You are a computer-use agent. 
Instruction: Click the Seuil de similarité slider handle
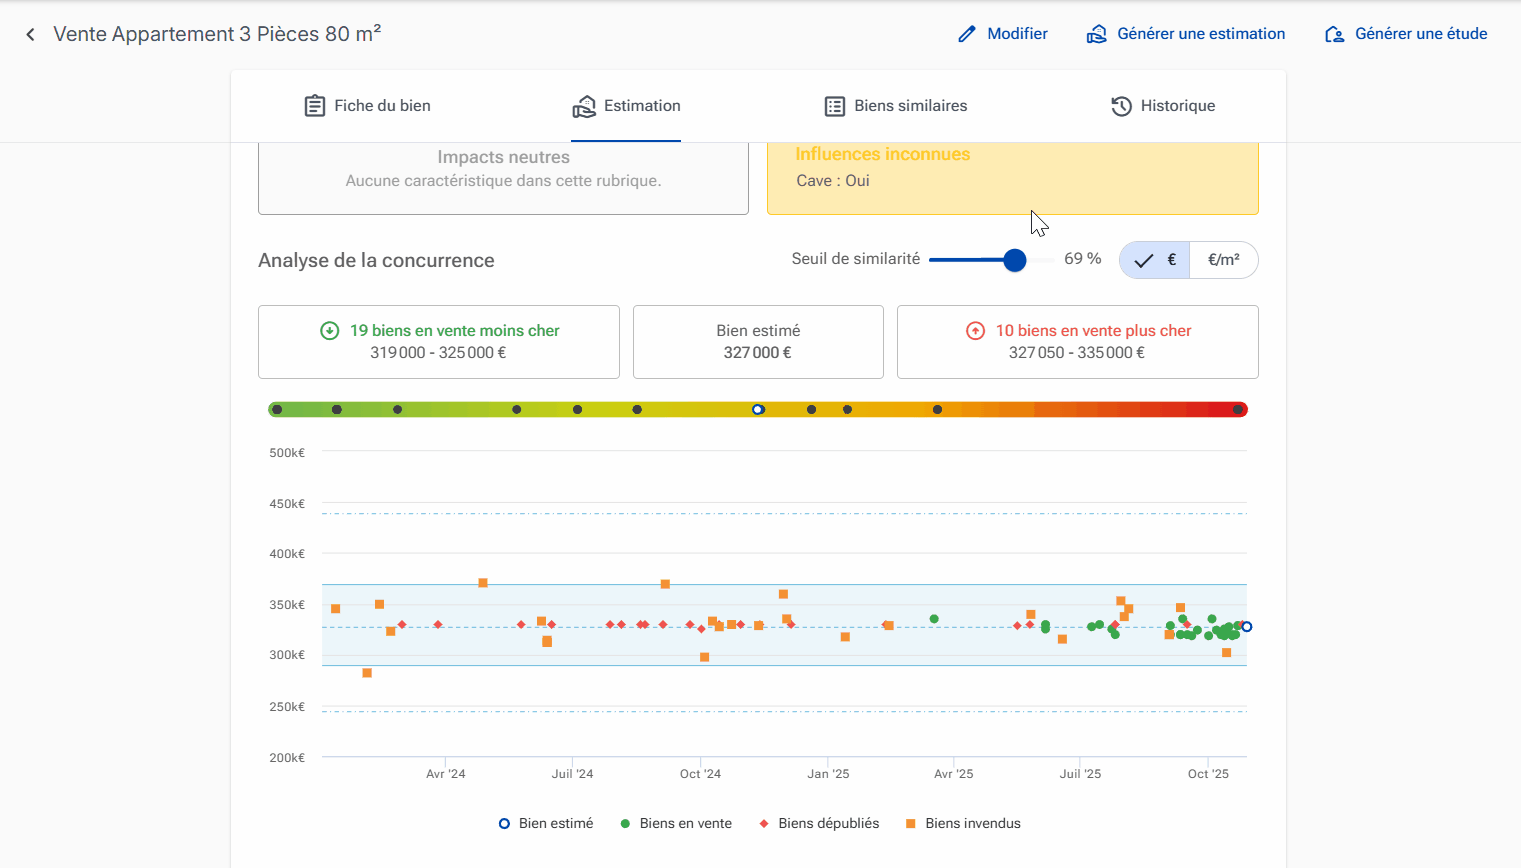point(1015,260)
